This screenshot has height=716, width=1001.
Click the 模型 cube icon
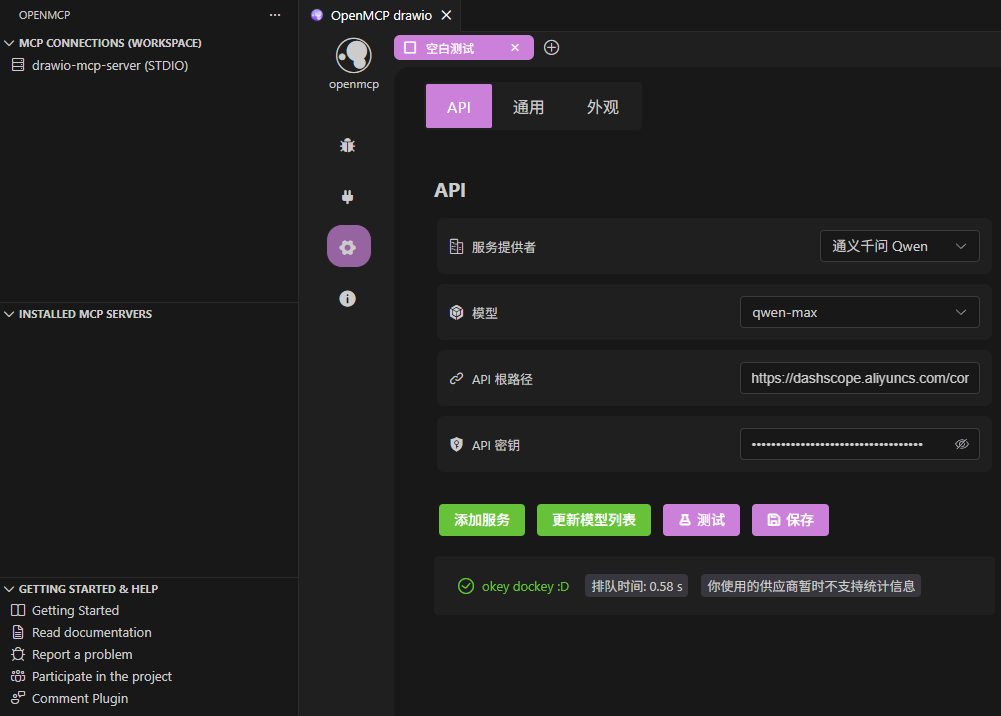pyautogui.click(x=456, y=313)
